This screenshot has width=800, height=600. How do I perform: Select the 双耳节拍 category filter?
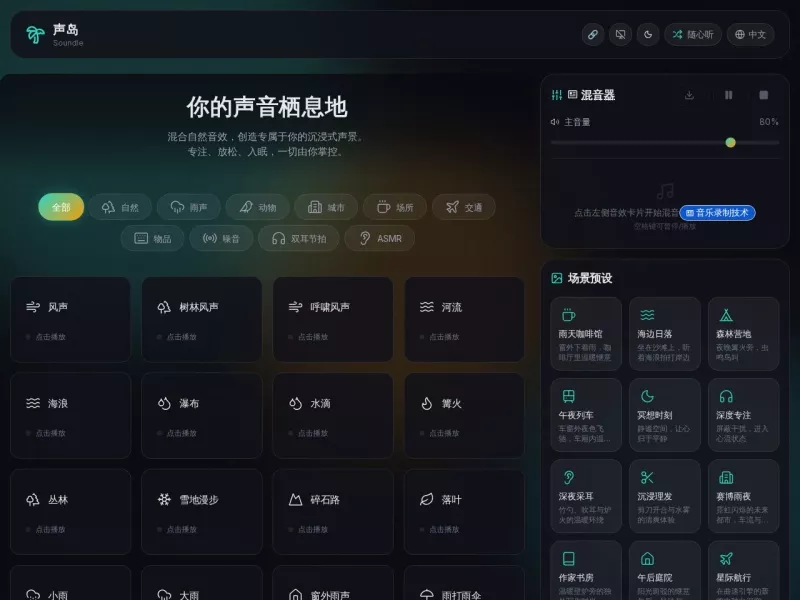(x=299, y=238)
